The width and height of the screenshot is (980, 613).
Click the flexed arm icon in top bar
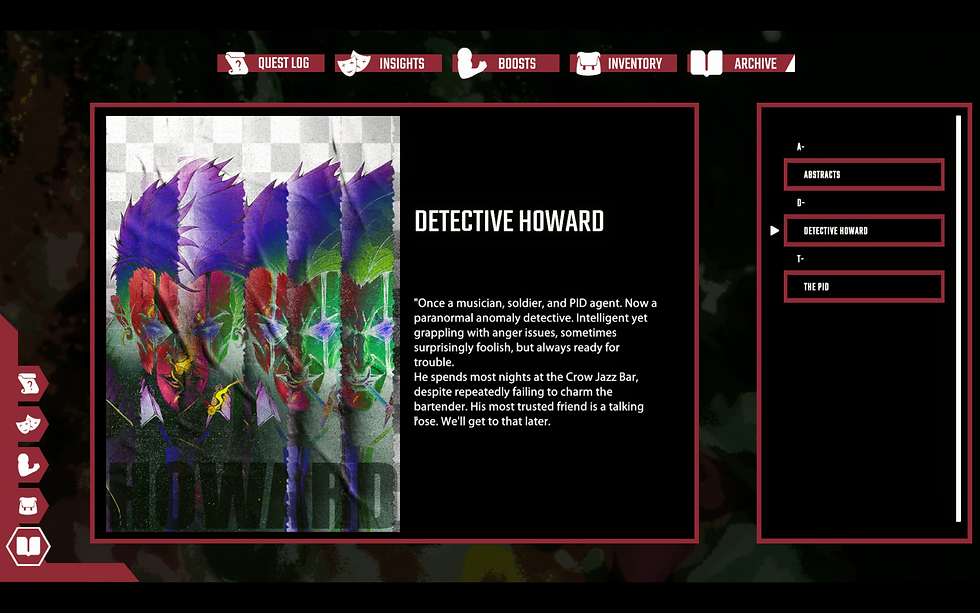click(x=471, y=63)
